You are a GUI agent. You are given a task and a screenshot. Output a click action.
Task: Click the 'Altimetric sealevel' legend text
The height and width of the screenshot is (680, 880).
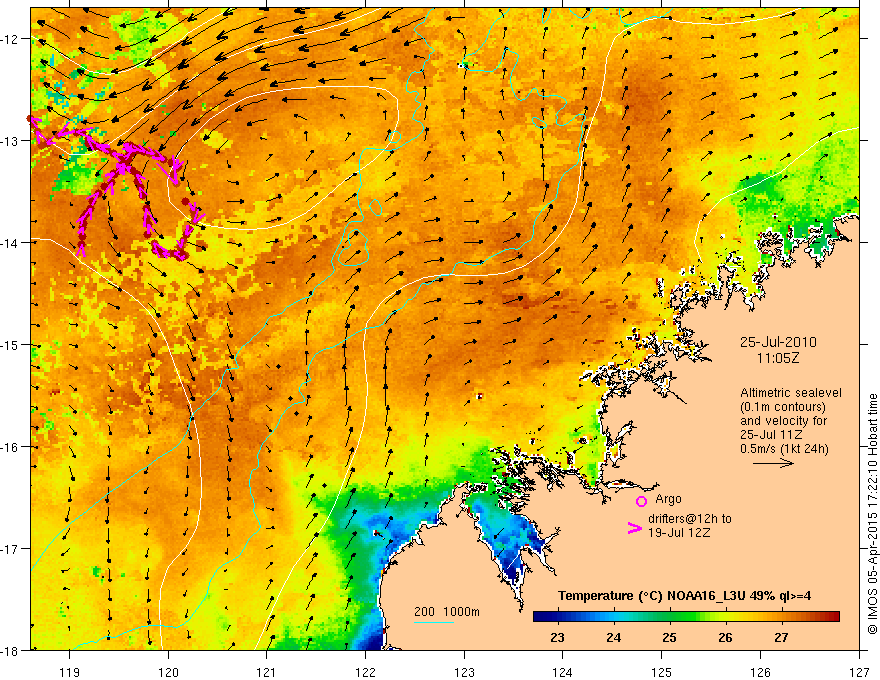coord(790,393)
